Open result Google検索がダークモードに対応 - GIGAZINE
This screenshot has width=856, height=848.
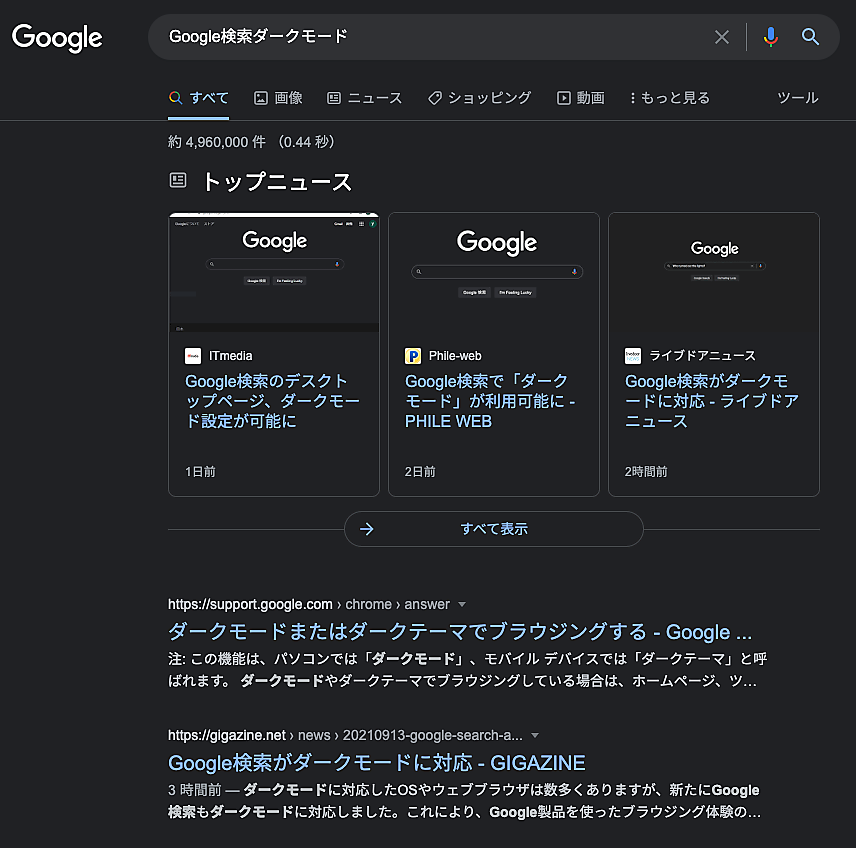pos(377,763)
